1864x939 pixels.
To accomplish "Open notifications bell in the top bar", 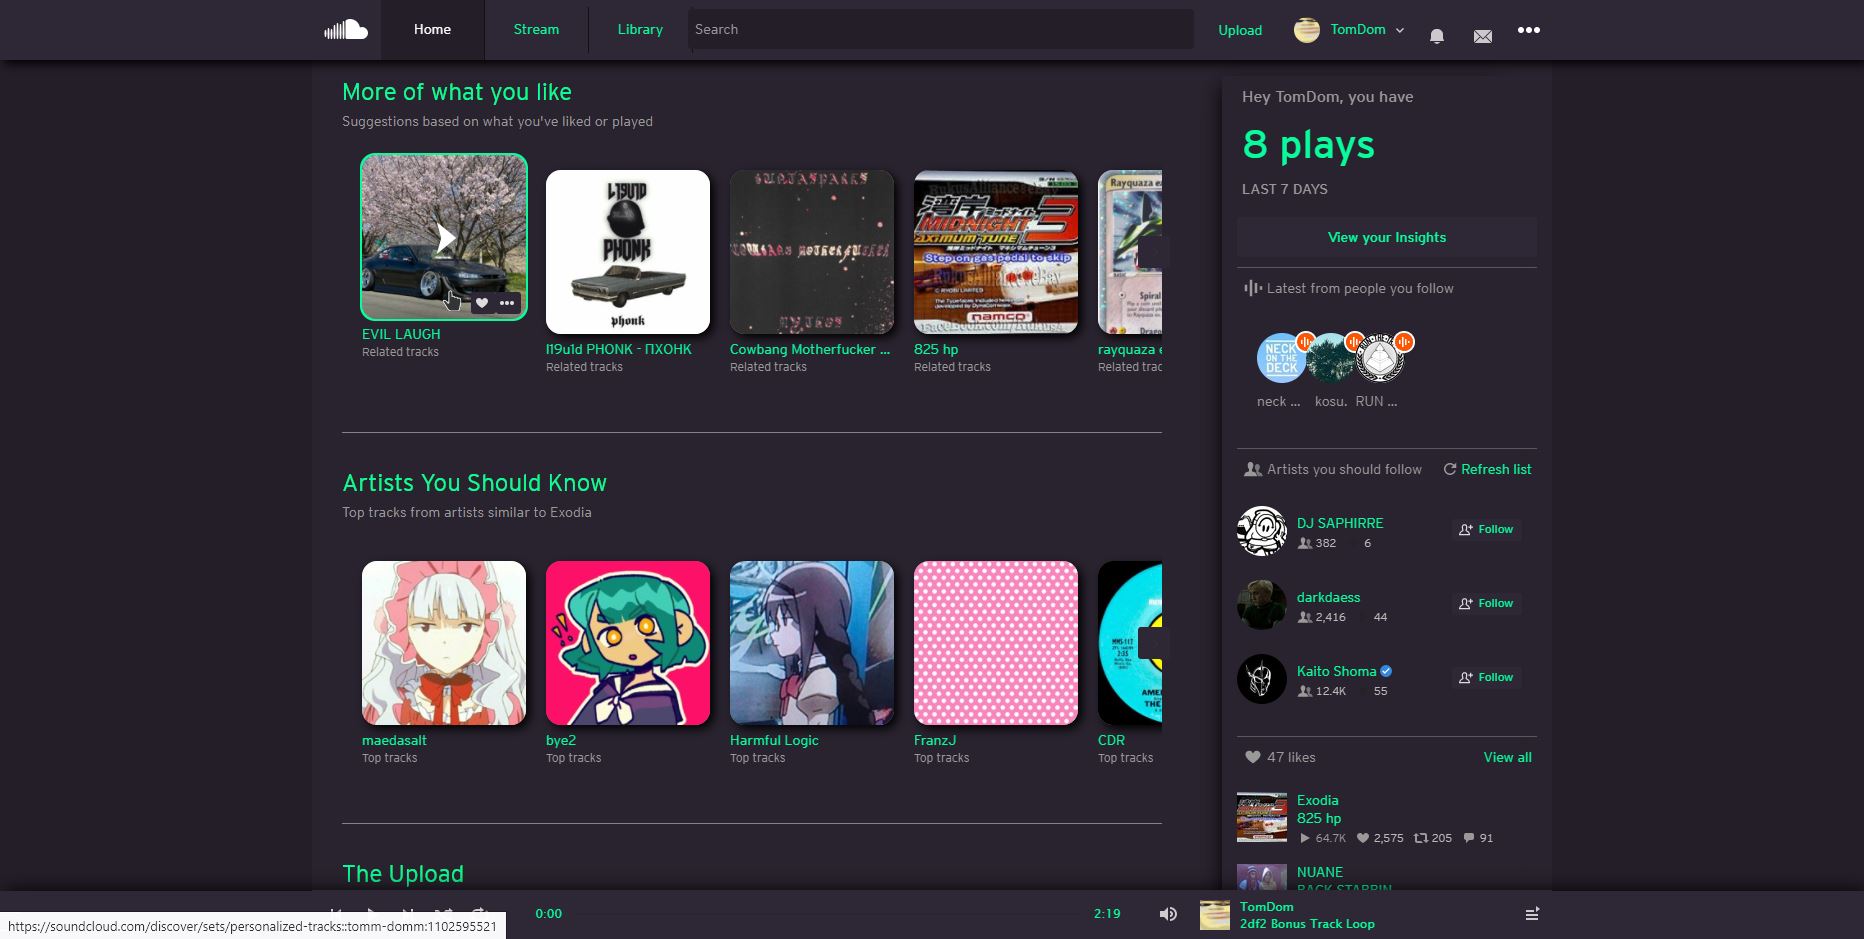I will point(1436,35).
